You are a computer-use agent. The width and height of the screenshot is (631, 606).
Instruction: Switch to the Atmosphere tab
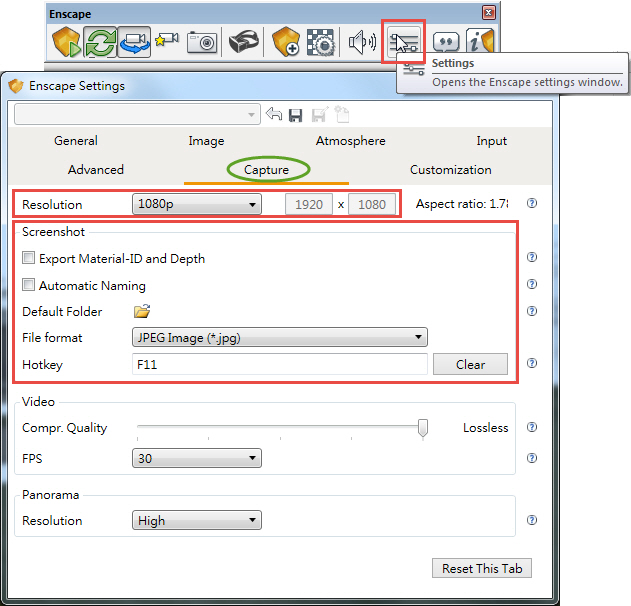[351, 141]
